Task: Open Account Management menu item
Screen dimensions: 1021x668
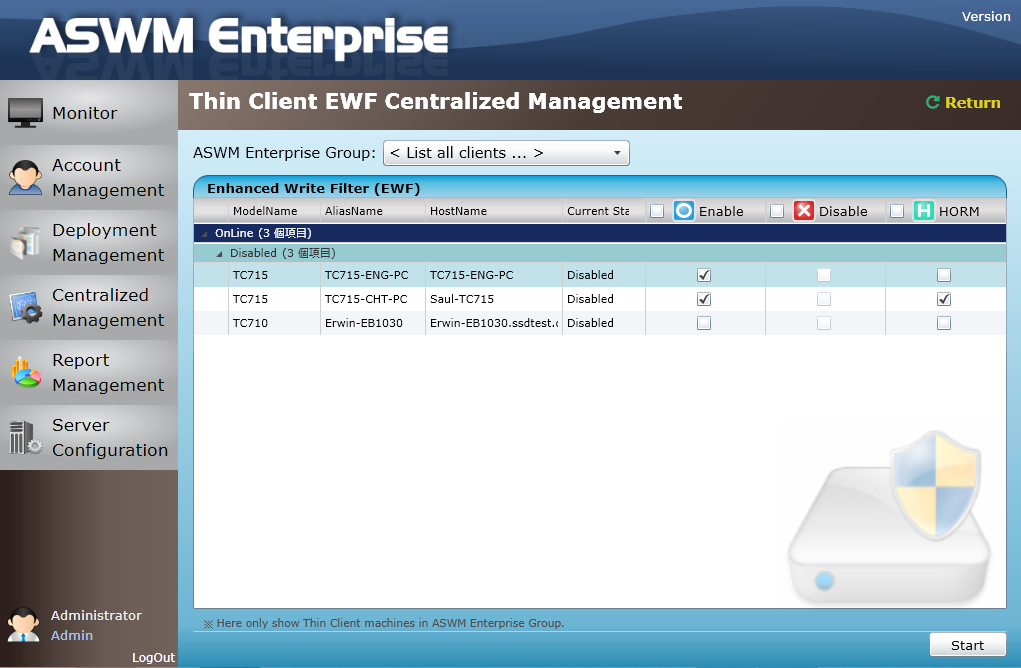Action: 89,177
